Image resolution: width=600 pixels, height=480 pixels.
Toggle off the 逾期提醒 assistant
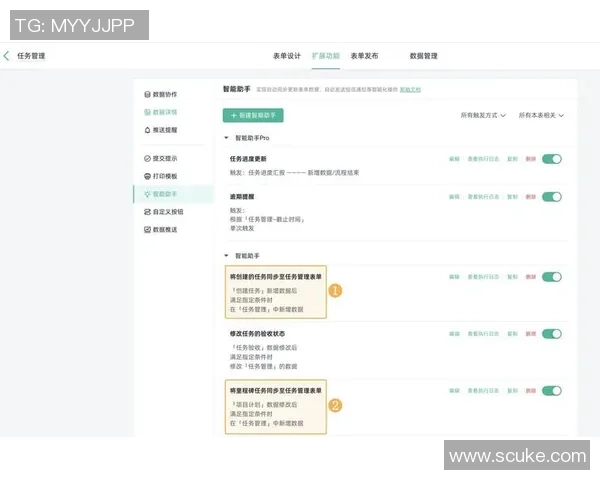552,197
